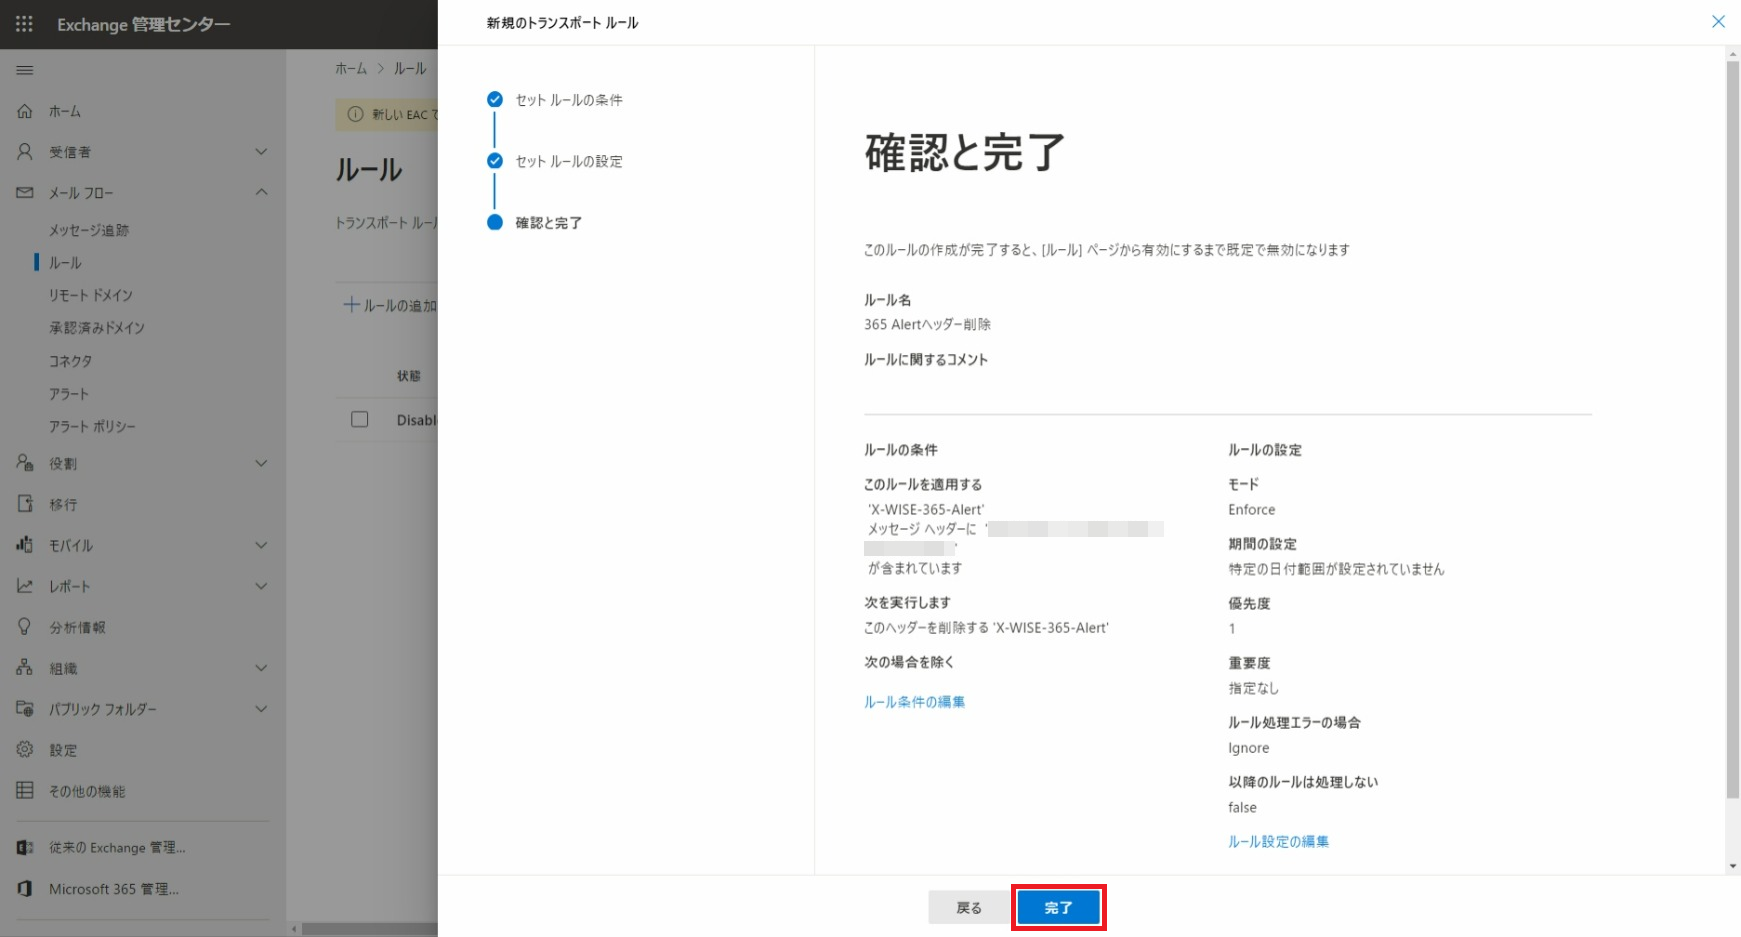Go to the completed 'セット ルールの設定' step
The width and height of the screenshot is (1741, 937).
pyautogui.click(x=568, y=161)
